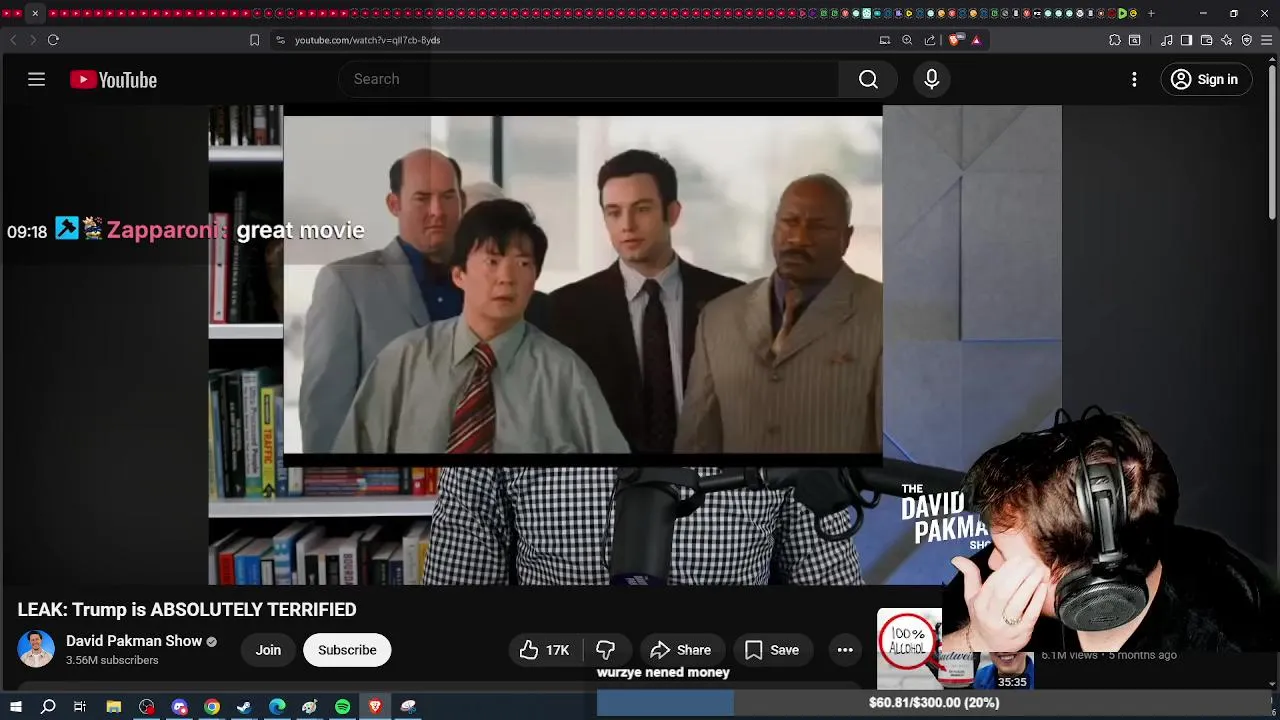The image size is (1280, 720).
Task: Open media control music note icon
Action: [x=1167, y=40]
